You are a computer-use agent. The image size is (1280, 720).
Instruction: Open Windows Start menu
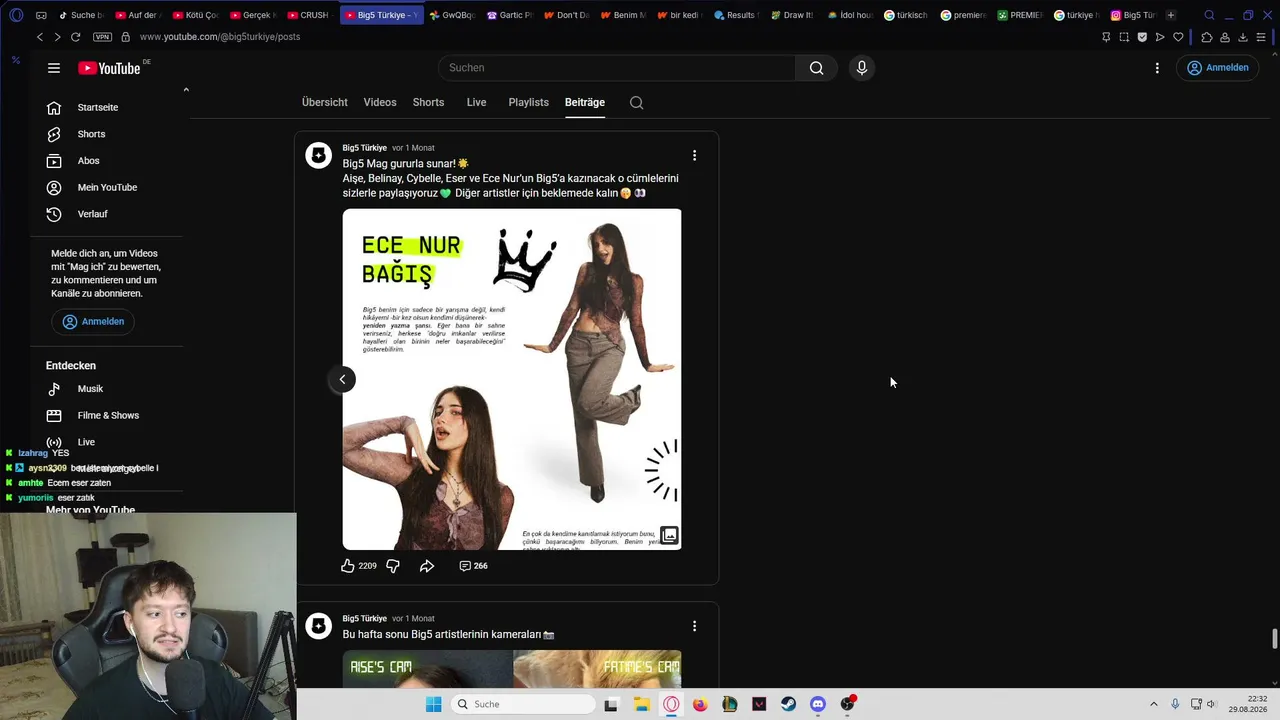tap(433, 704)
